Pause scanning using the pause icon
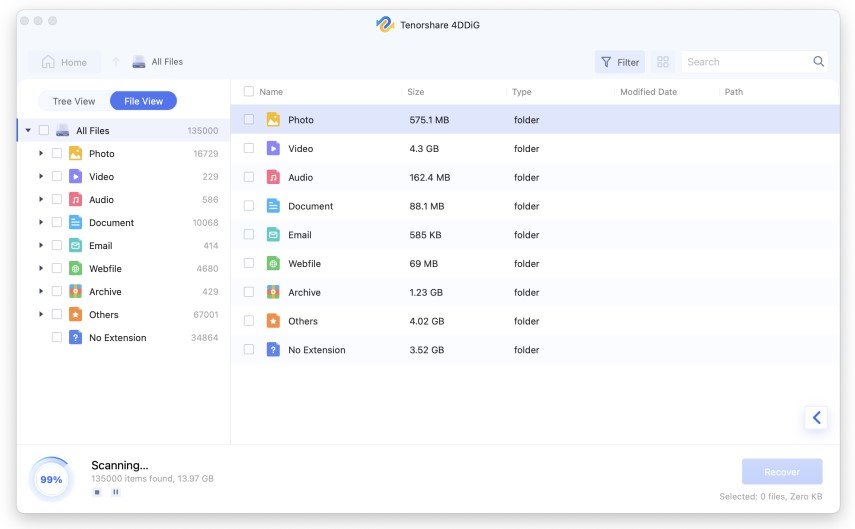The image size is (855, 529). (x=115, y=492)
